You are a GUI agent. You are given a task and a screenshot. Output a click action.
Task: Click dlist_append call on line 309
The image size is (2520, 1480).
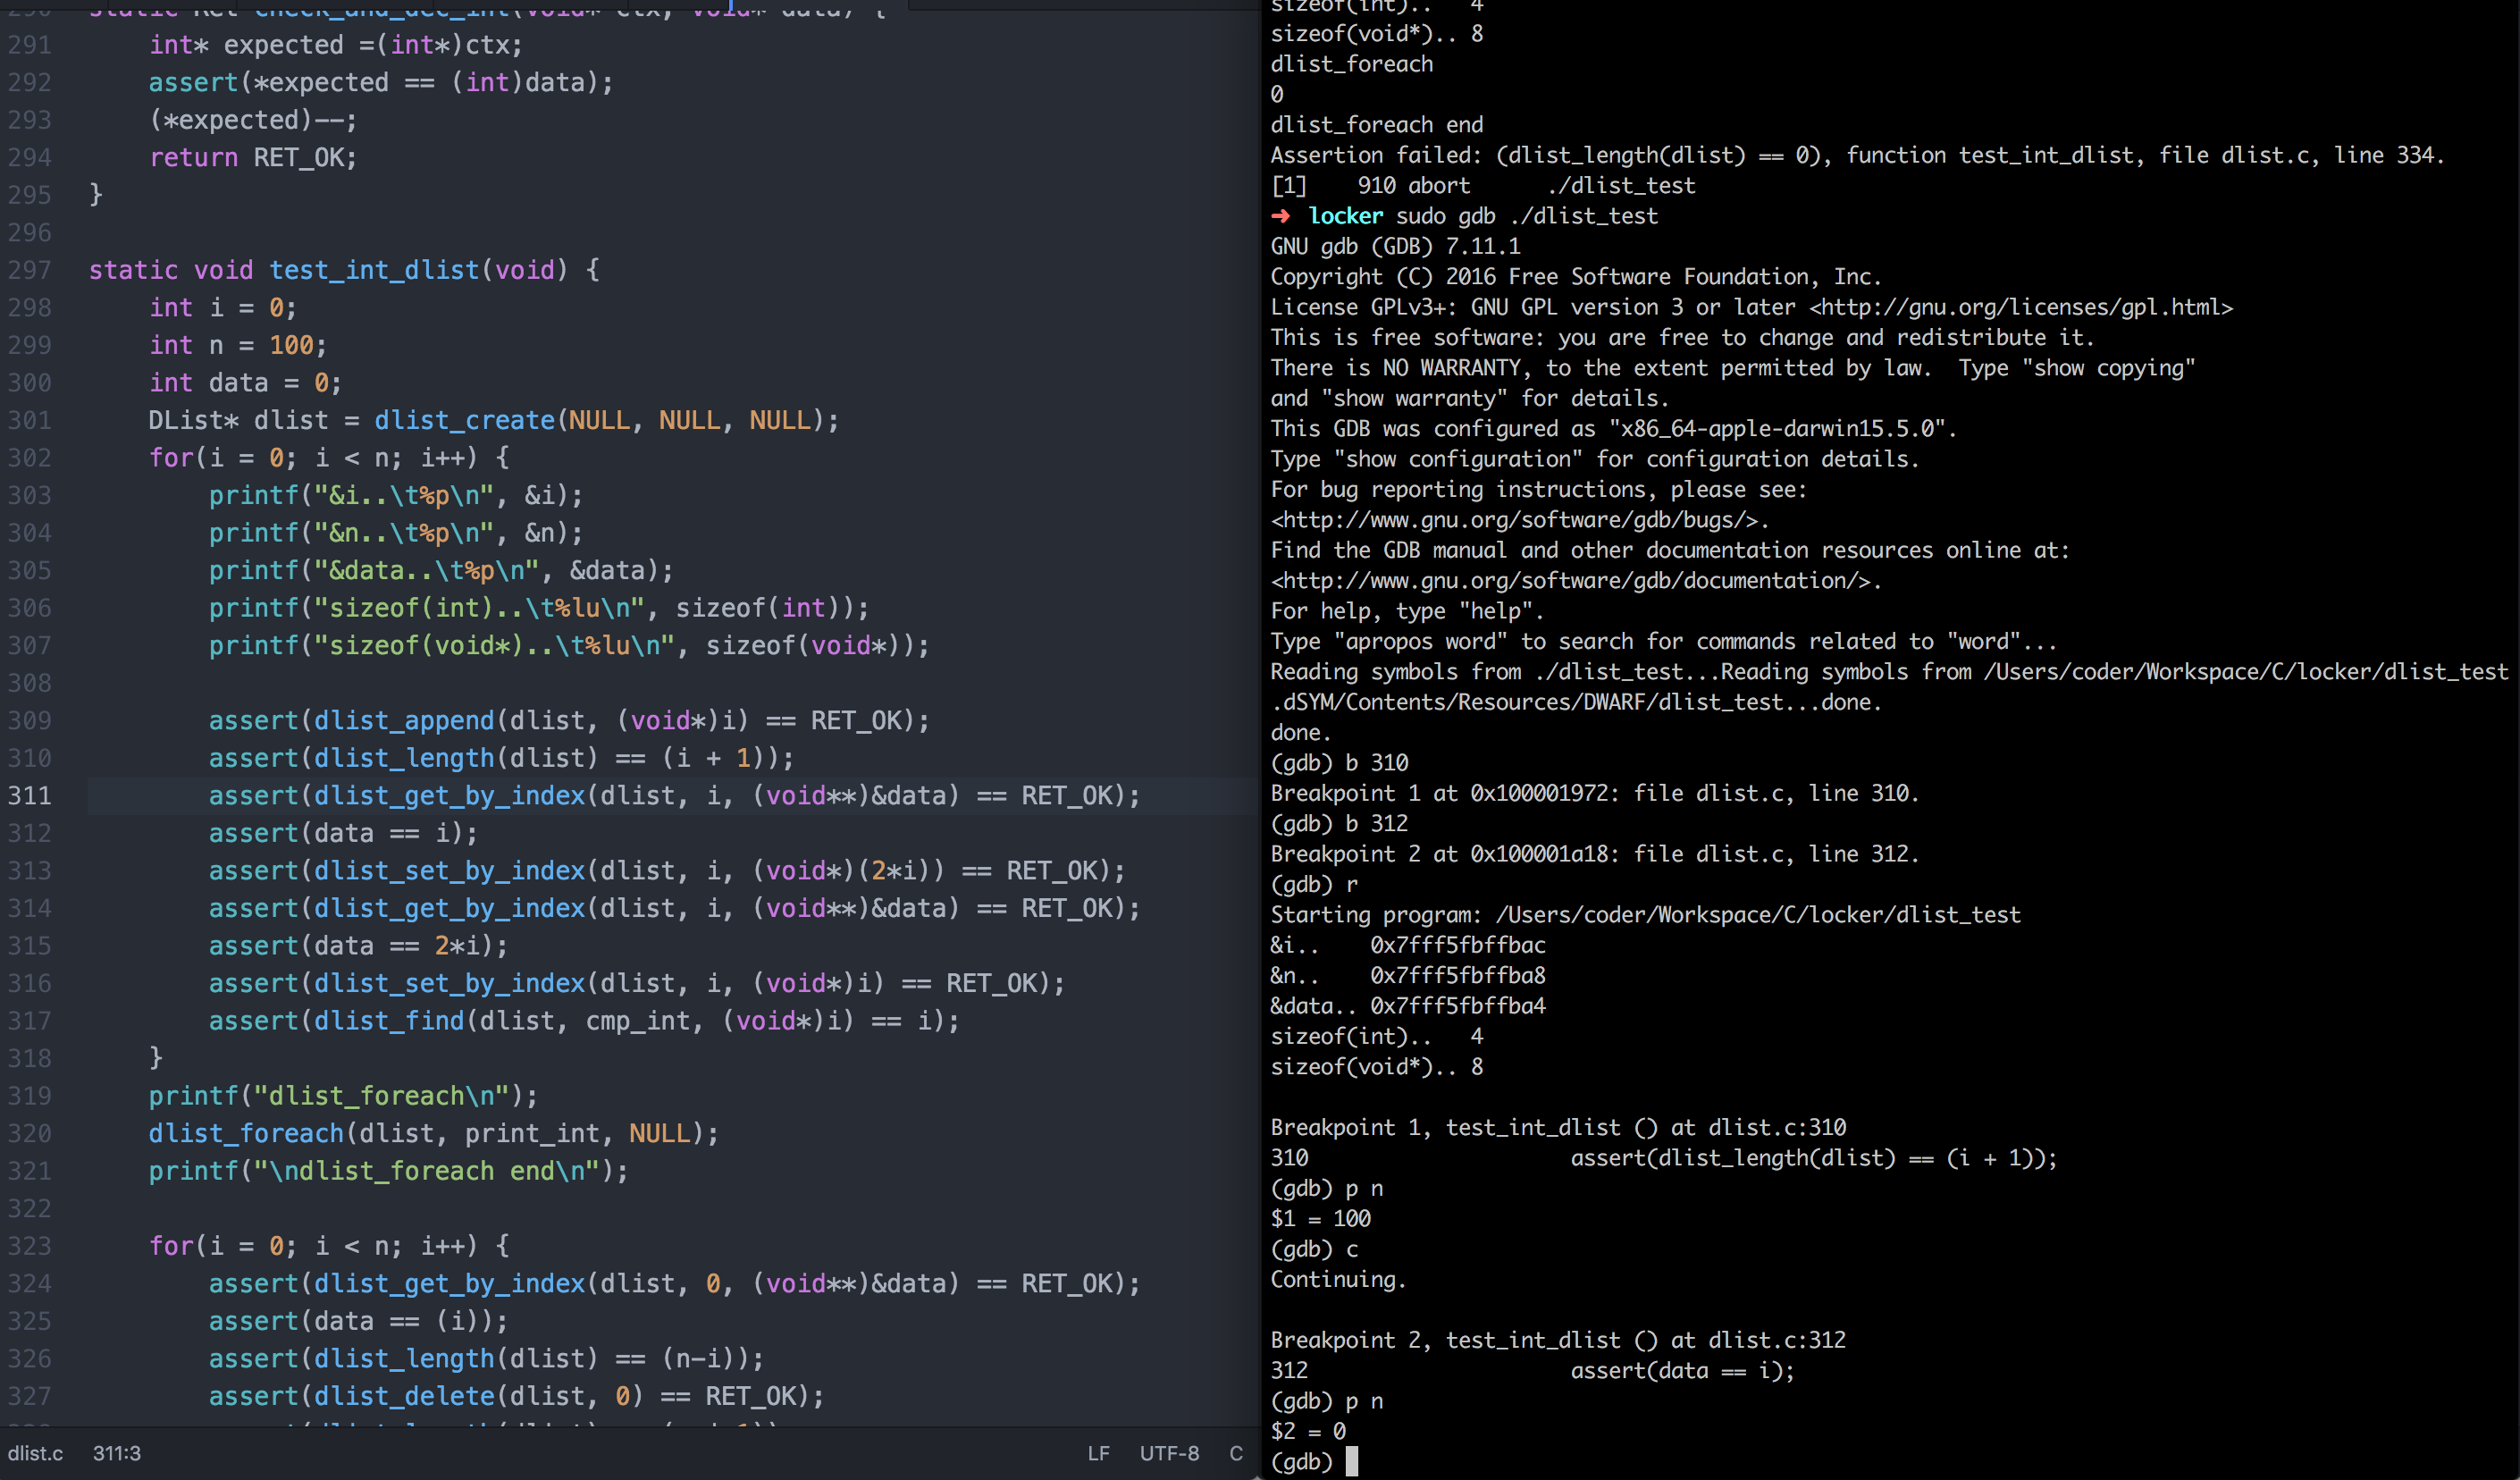(404, 721)
